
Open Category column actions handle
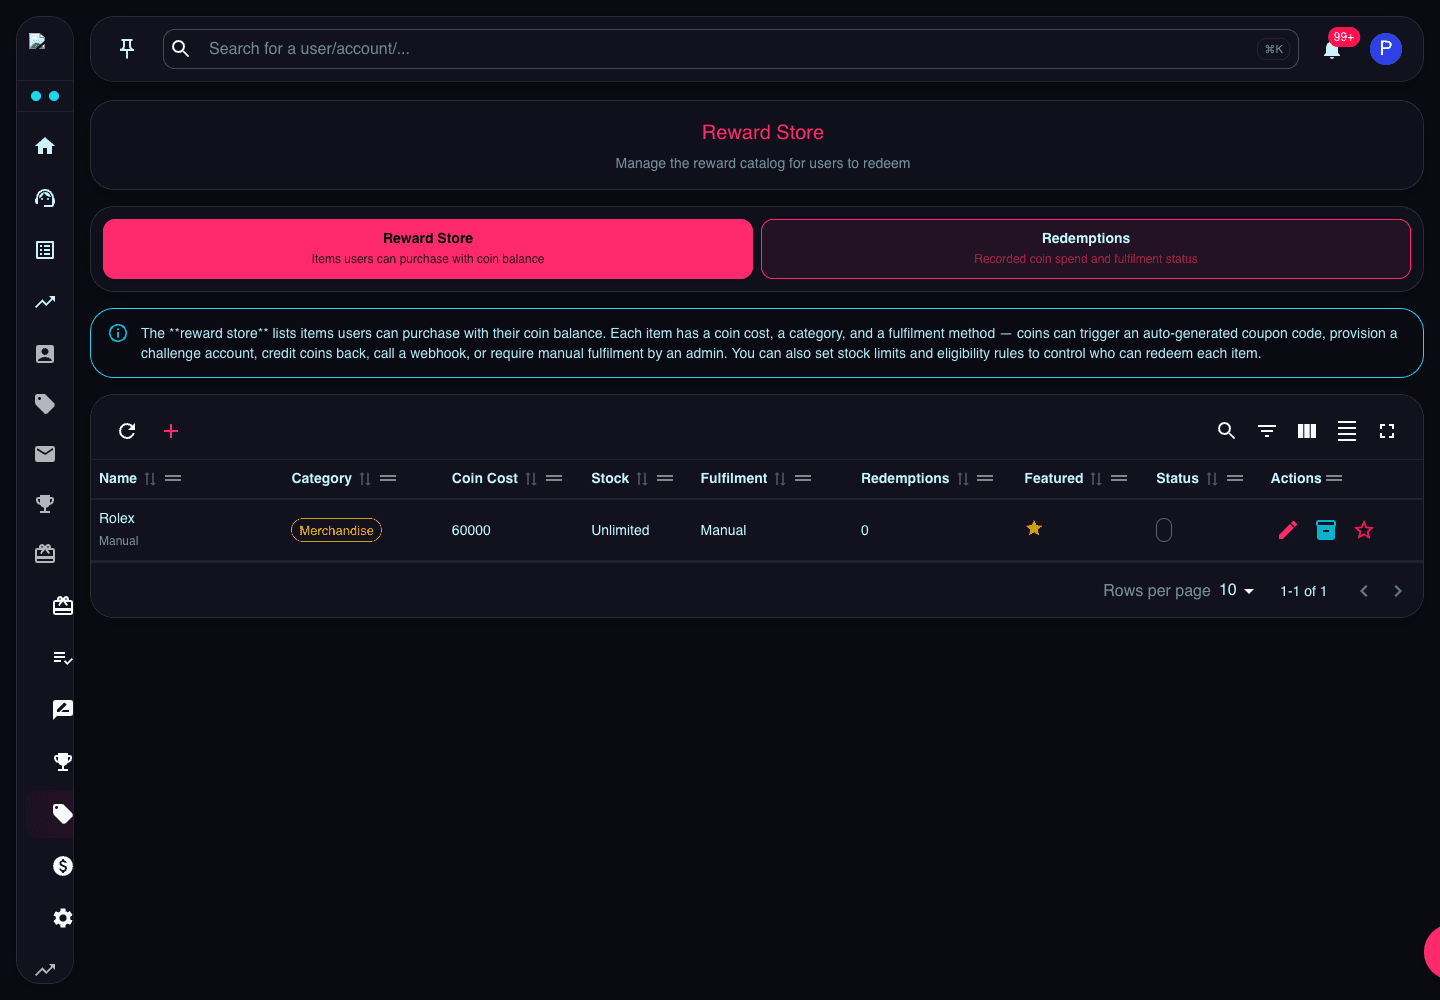(x=388, y=478)
